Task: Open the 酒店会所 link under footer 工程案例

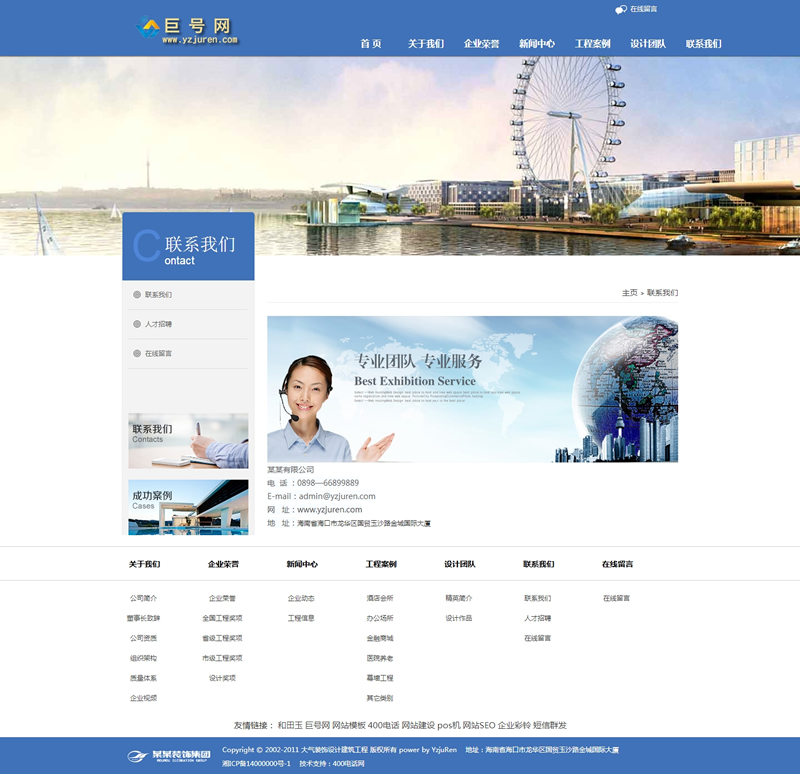Action: click(380, 598)
